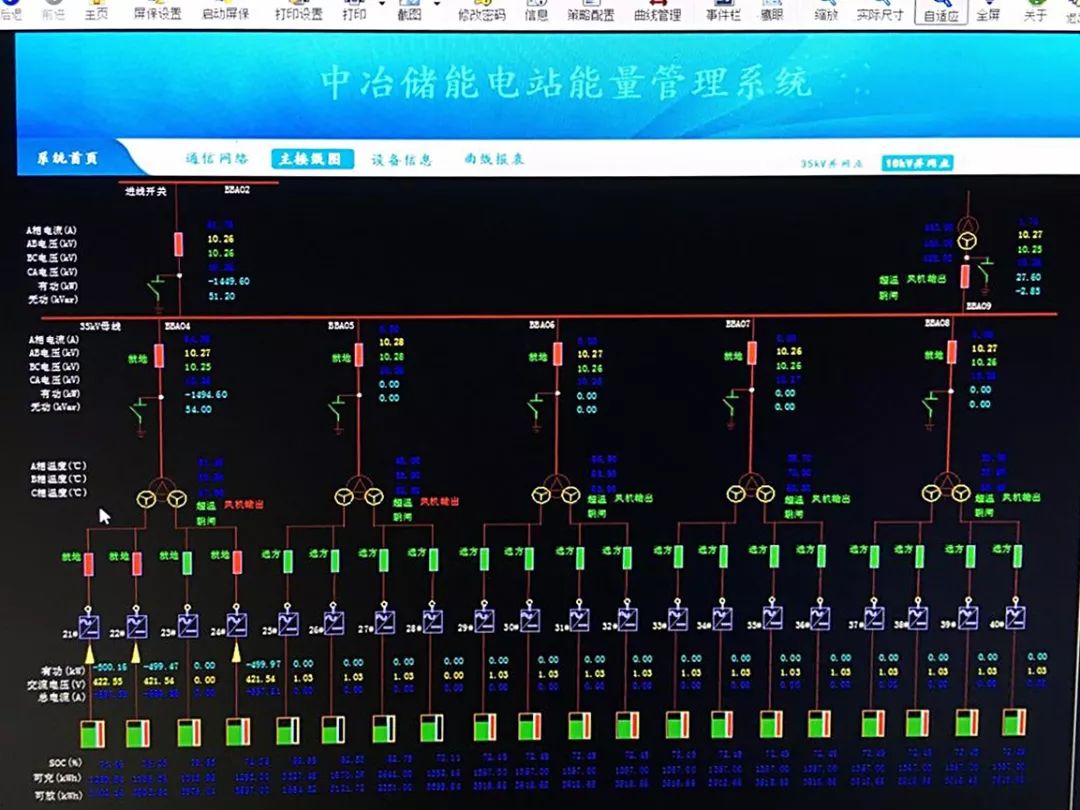Open the 25# PCS converter icon
The height and width of the screenshot is (810, 1080).
pyautogui.click(x=288, y=623)
